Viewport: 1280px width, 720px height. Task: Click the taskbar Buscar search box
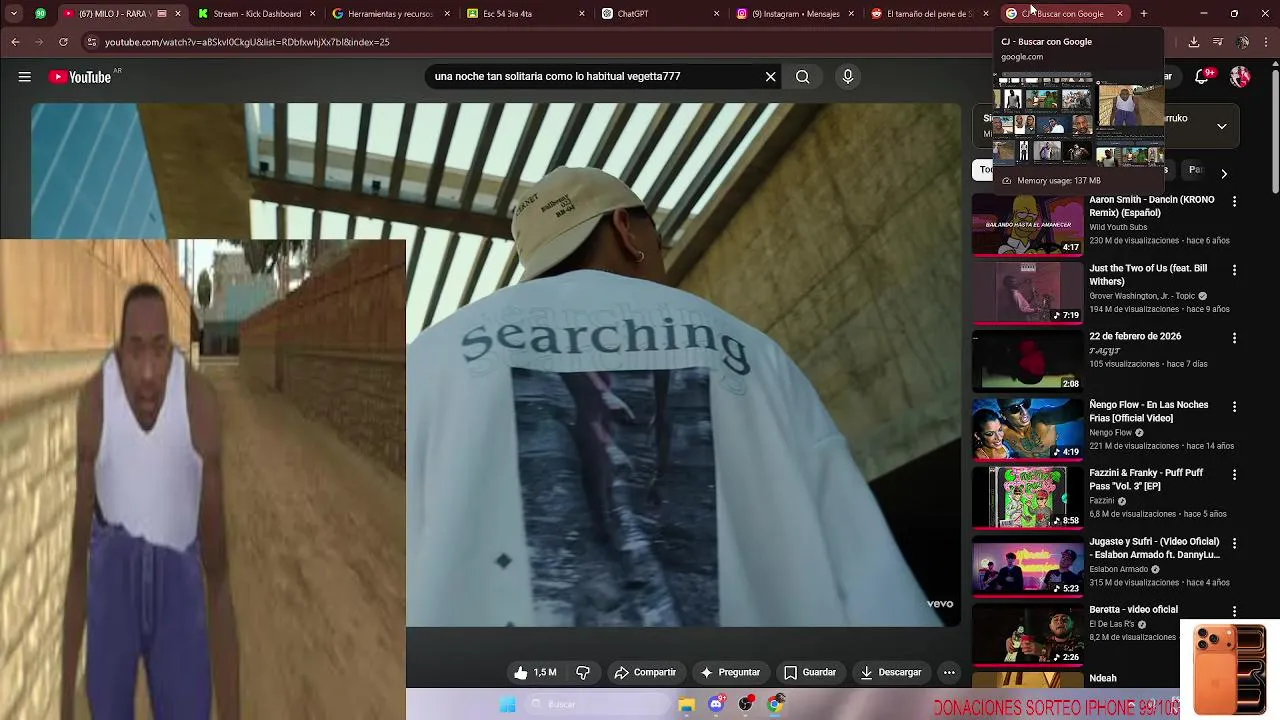coord(597,704)
